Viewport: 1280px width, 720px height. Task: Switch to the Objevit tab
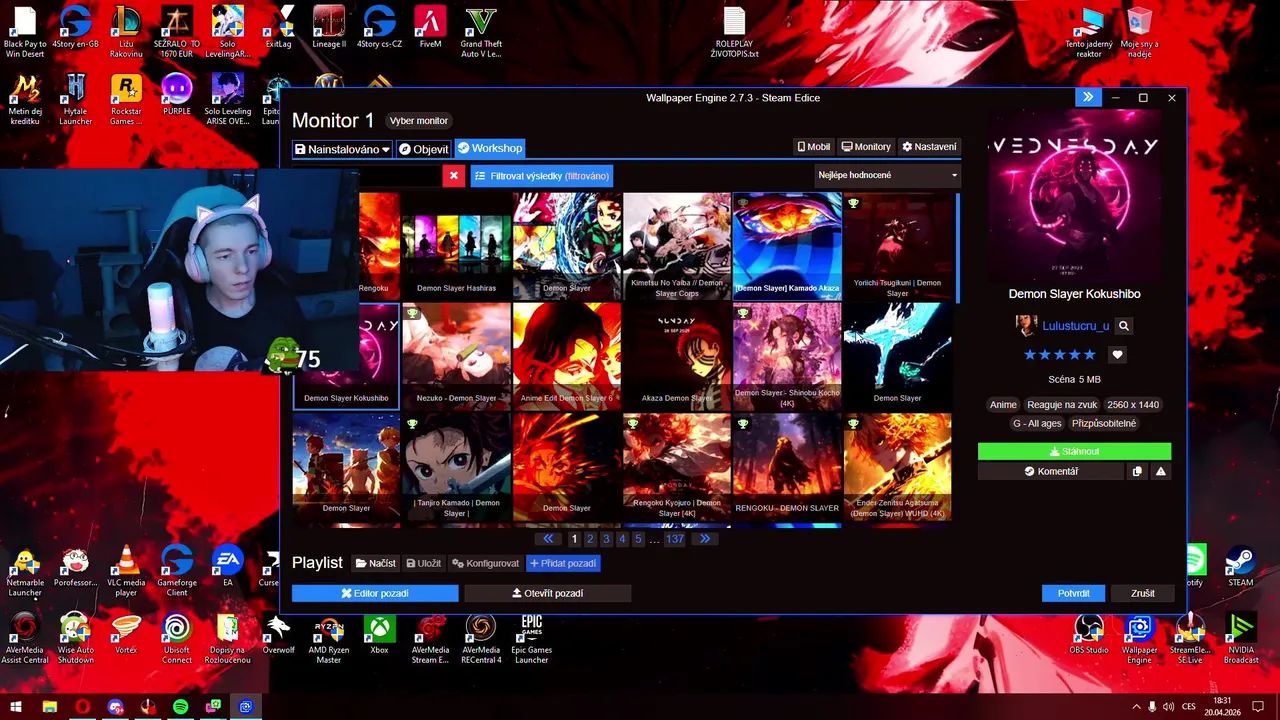424,149
